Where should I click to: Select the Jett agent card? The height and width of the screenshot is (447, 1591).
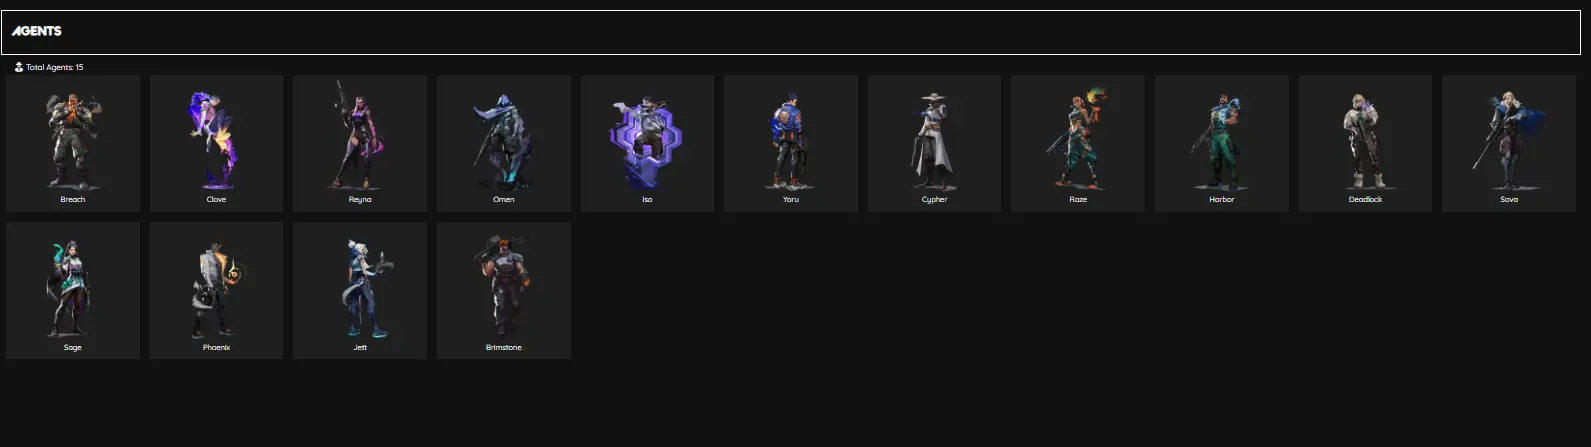pos(360,291)
